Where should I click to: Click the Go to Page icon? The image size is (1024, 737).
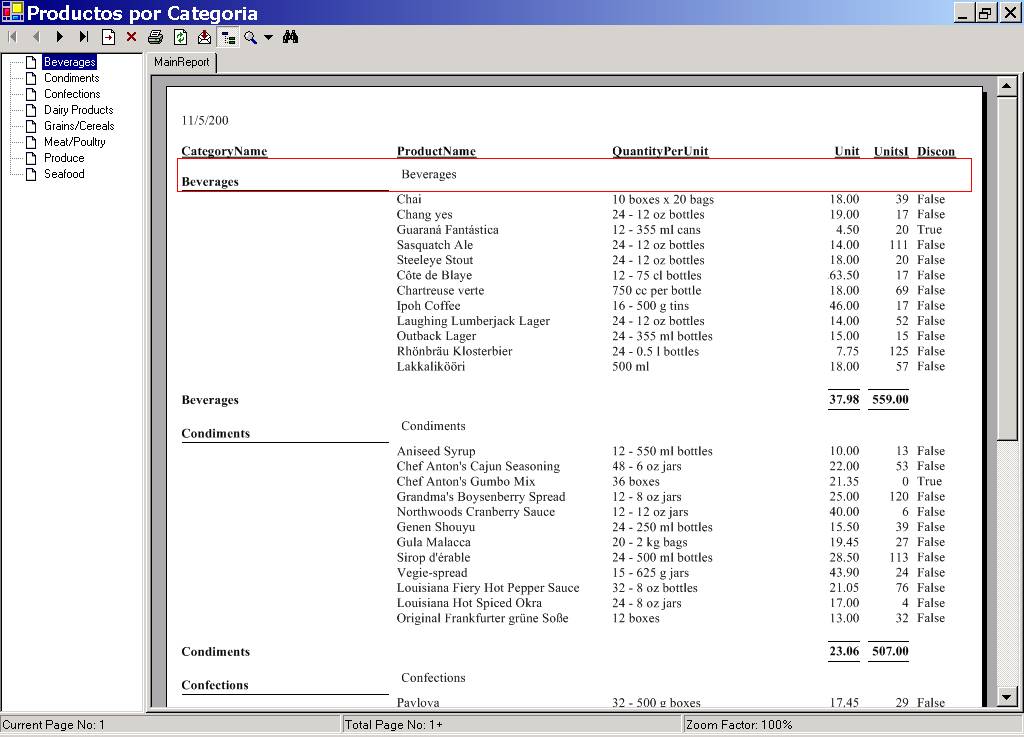coord(108,37)
